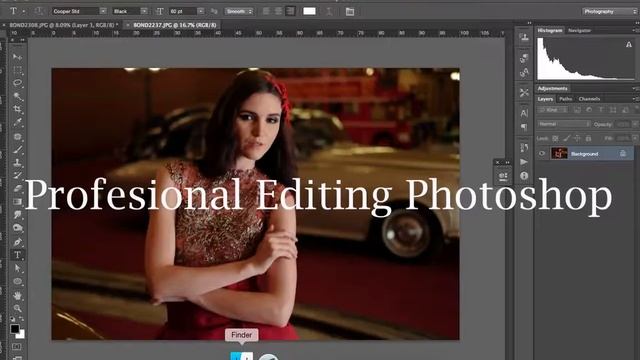This screenshot has width=640, height=360.
Task: Click the Create warped text icon
Action: (329, 11)
